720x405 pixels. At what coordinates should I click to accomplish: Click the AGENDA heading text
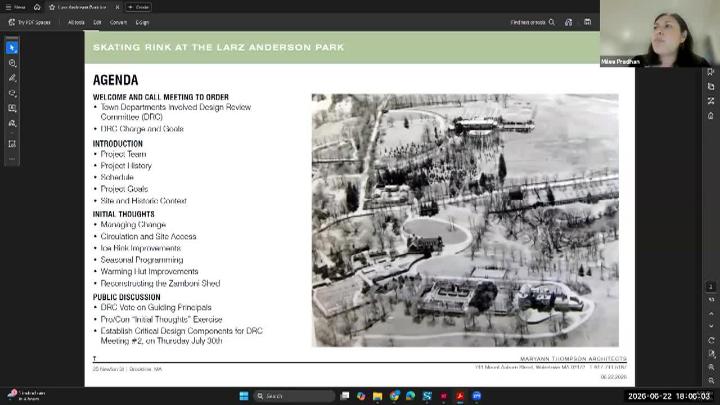[x=115, y=80]
